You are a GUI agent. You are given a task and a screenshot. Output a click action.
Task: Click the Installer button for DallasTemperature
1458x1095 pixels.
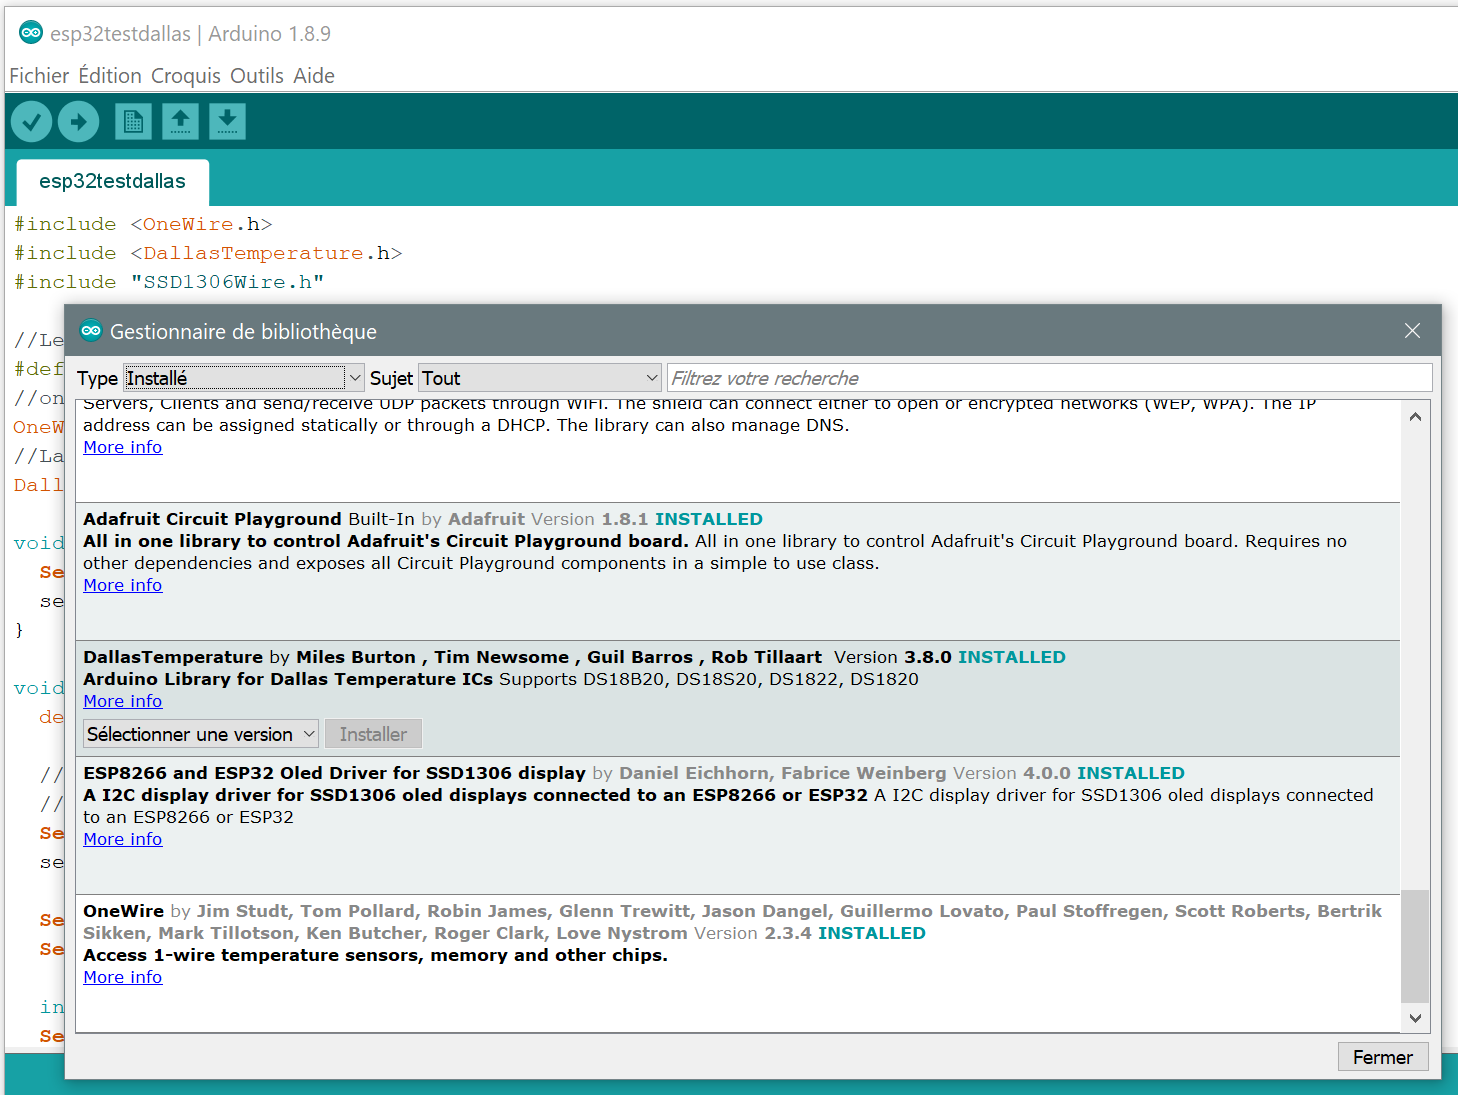tap(373, 734)
